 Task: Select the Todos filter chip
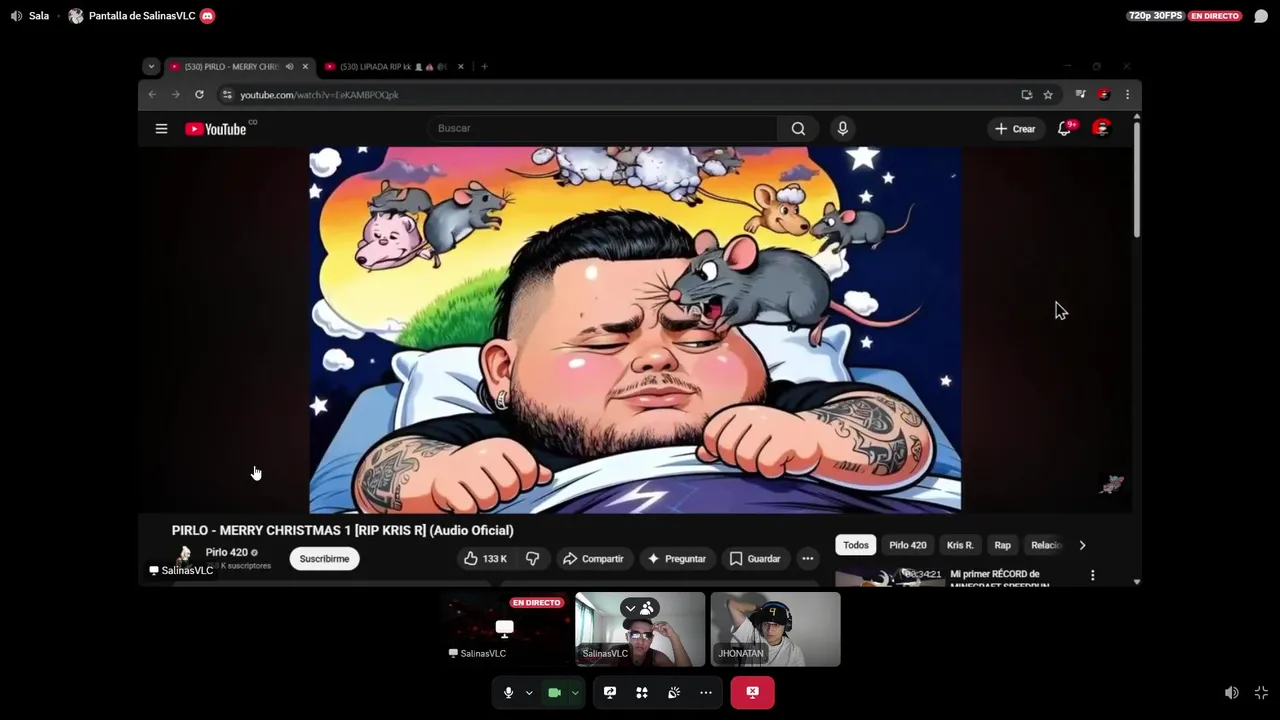click(x=856, y=545)
